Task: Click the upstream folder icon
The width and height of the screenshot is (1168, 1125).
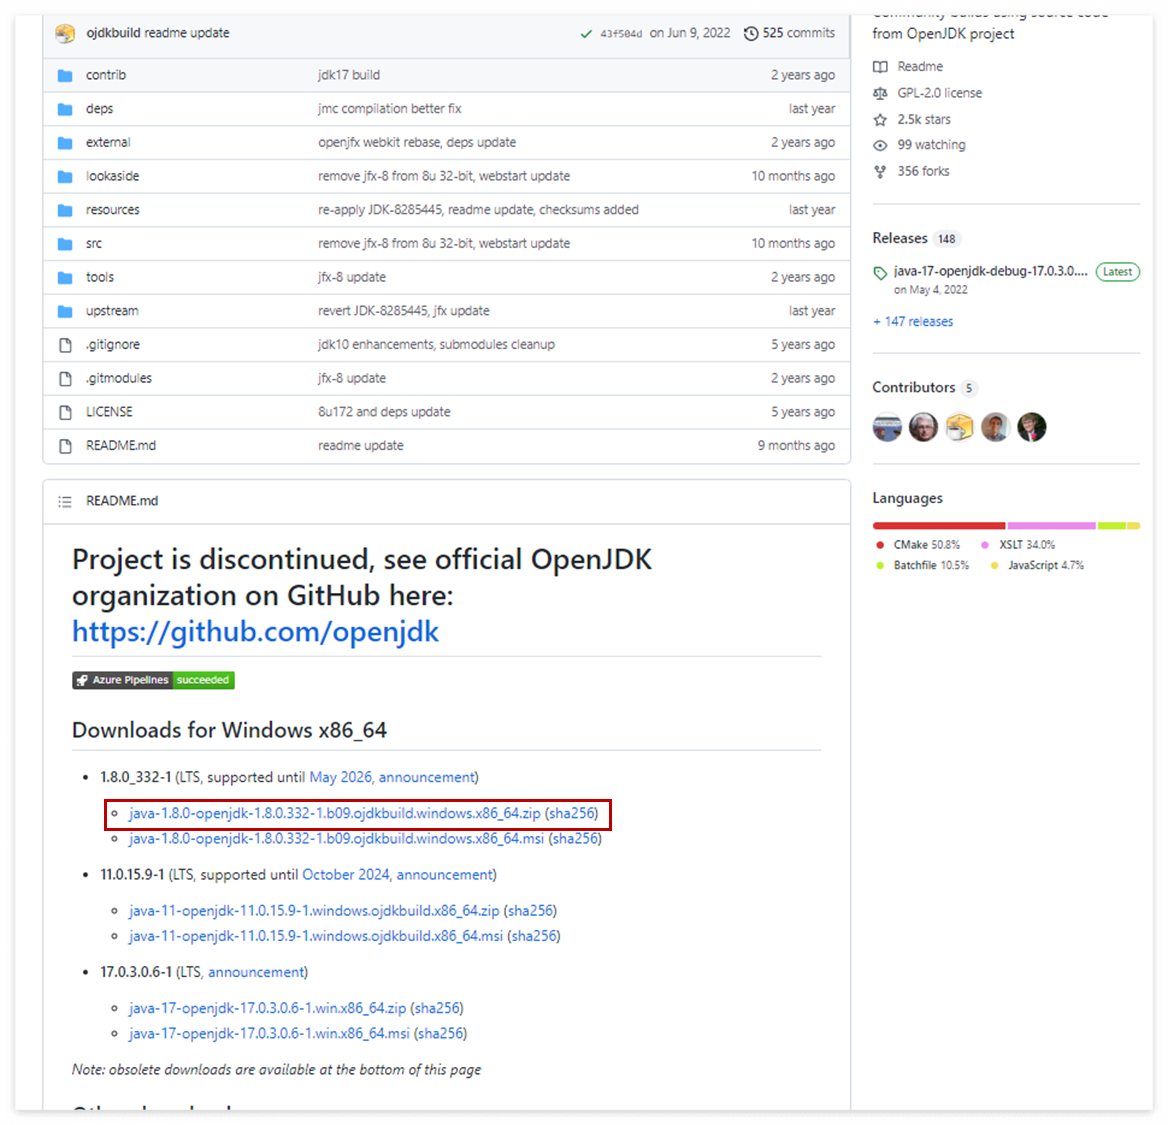Action: click(x=65, y=311)
